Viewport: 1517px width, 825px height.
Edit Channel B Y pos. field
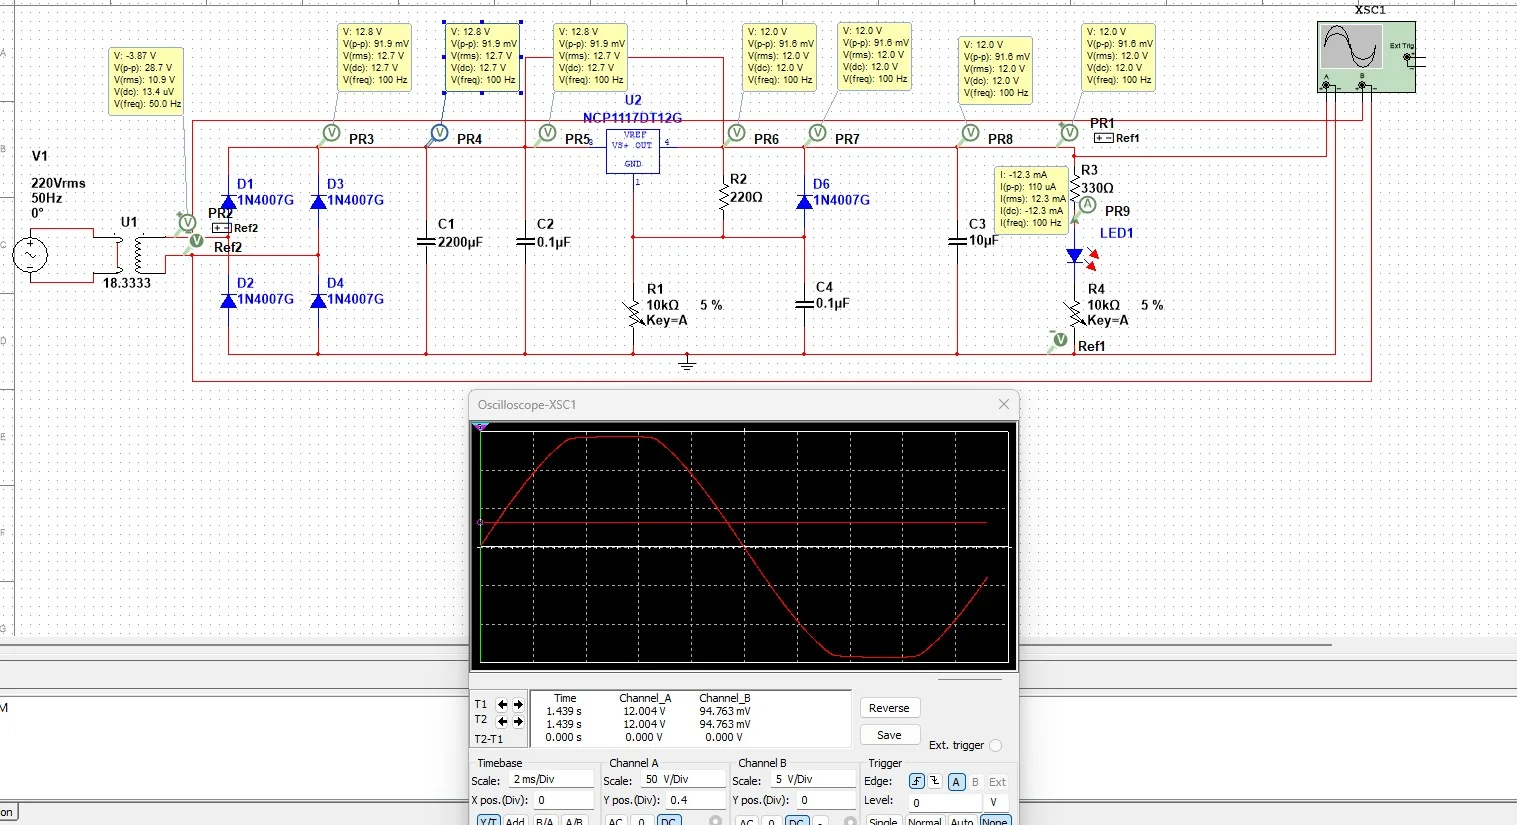[x=825, y=800]
